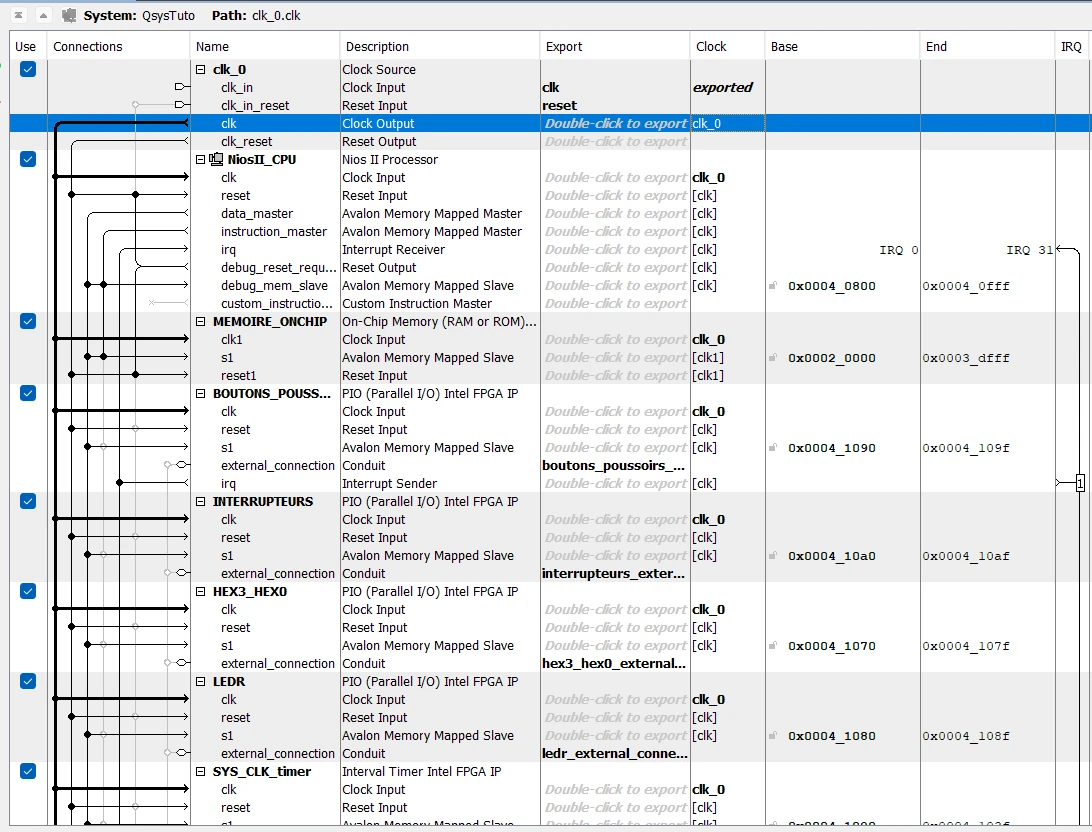Select custom_instruction master row name

click(276, 304)
